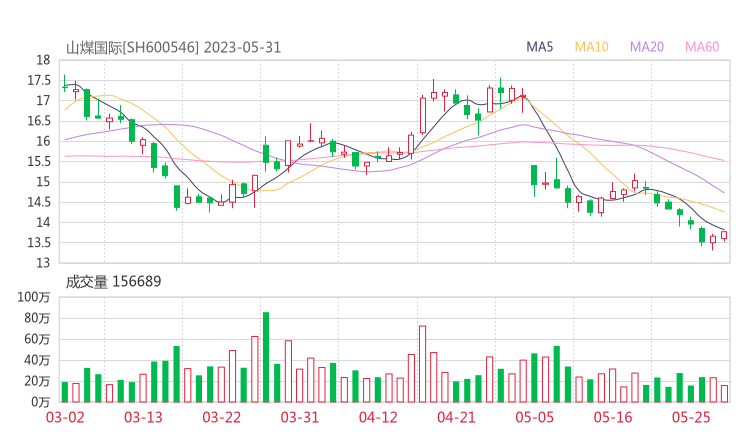Click the 80万 volume axis label

[37, 318]
